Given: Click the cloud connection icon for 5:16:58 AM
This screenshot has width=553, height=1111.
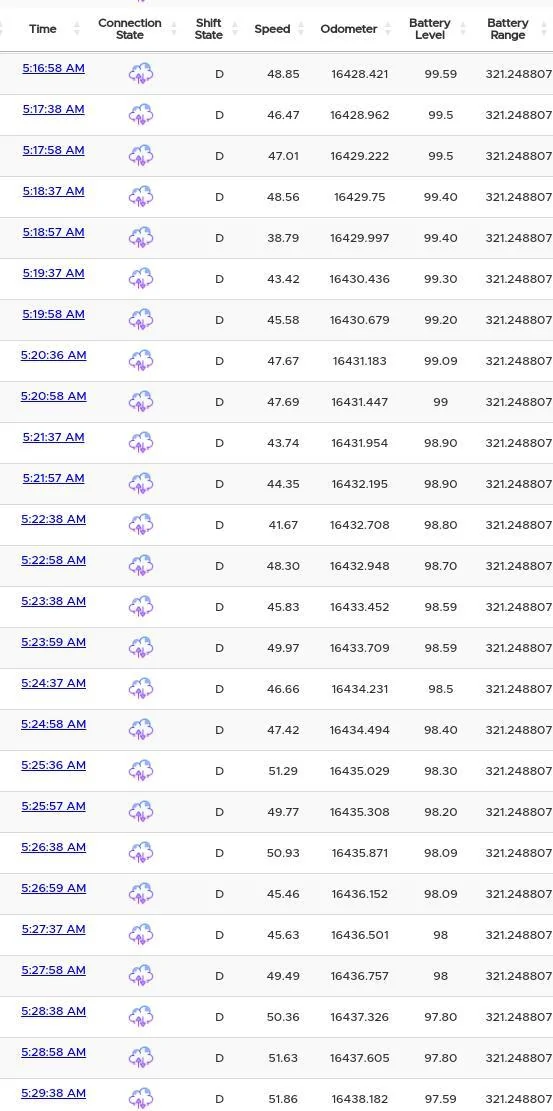Looking at the screenshot, I should click(x=141, y=74).
